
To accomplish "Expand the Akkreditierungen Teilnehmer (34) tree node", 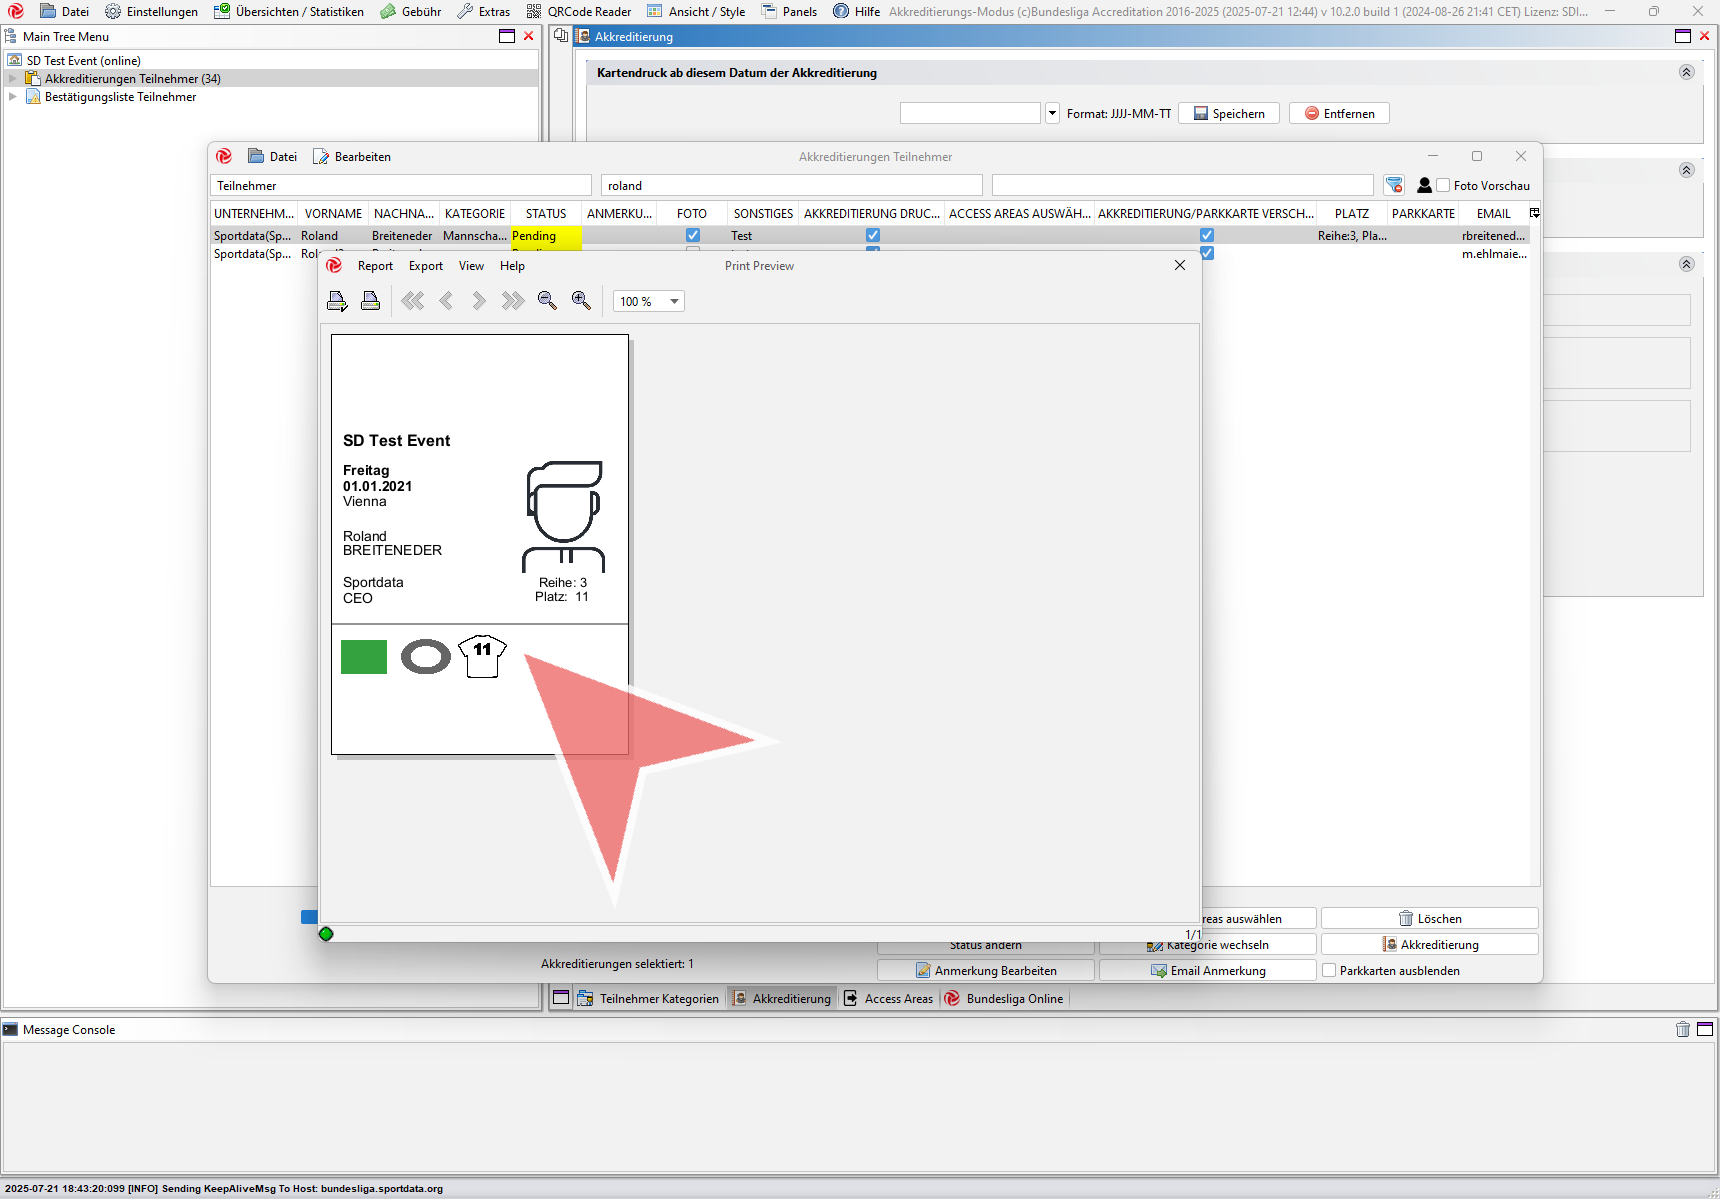I will point(13,78).
